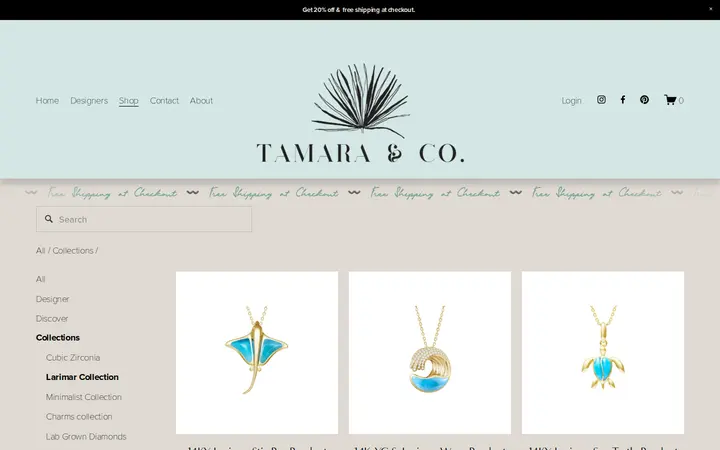Click the Tamara & Co. palm logo

(x=360, y=113)
